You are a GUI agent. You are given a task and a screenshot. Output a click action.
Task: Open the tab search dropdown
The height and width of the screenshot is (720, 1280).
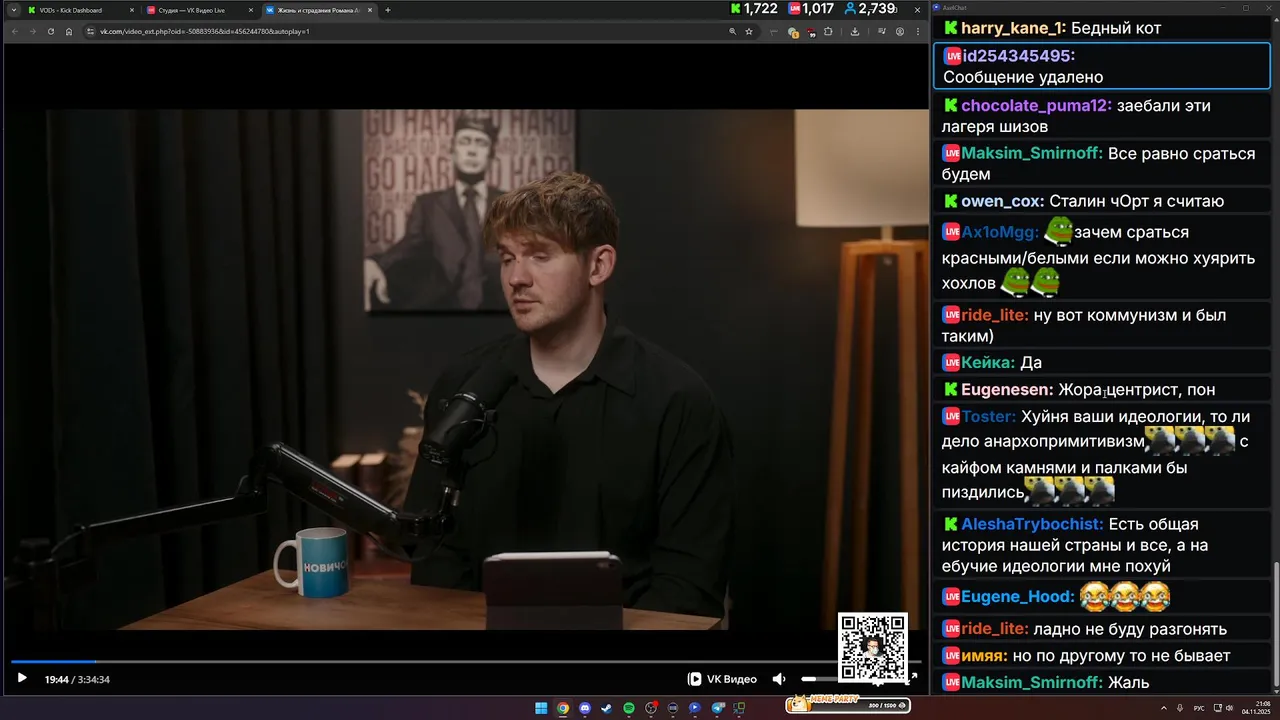(13, 10)
